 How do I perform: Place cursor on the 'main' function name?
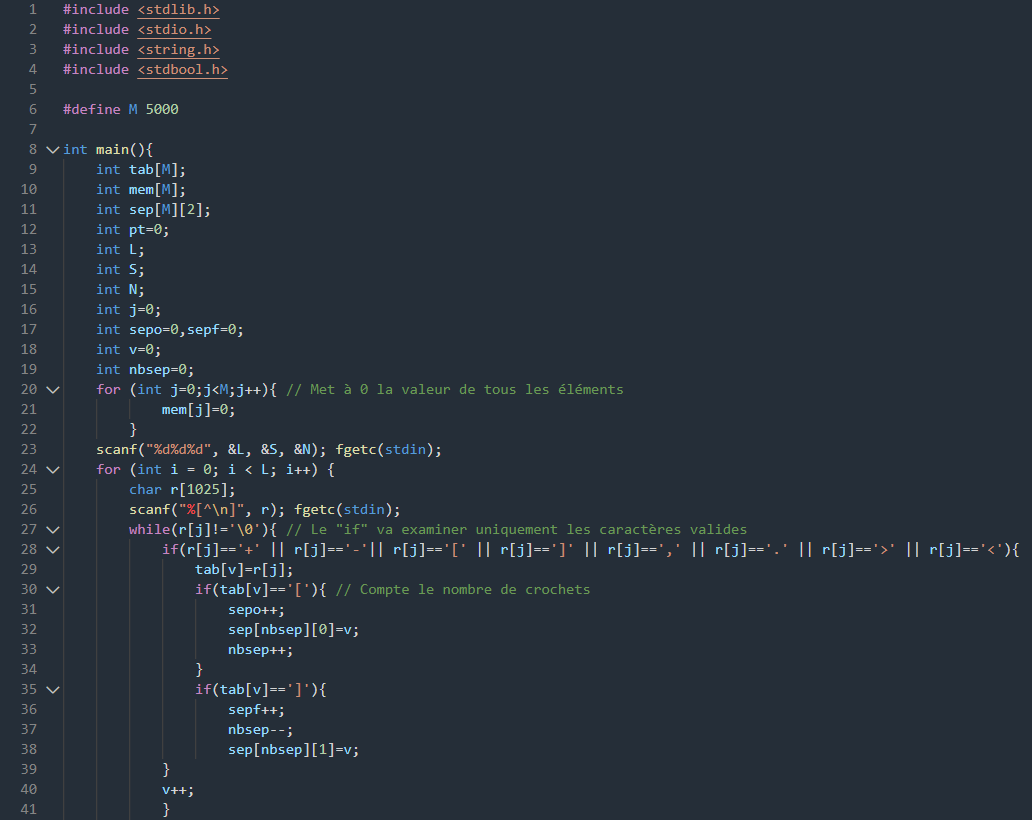[x=112, y=149]
